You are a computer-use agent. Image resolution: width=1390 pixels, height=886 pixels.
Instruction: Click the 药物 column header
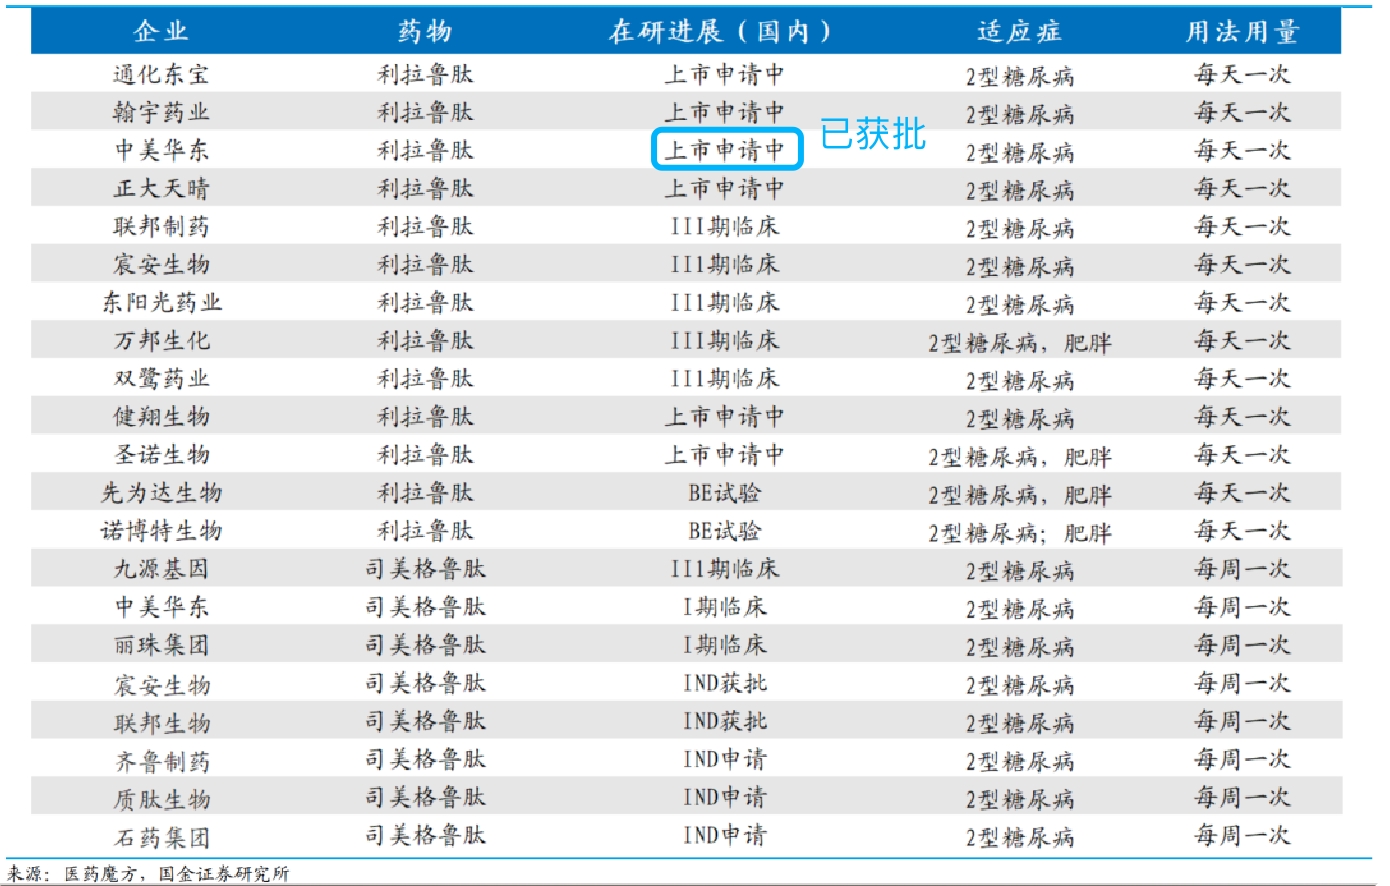tap(425, 32)
